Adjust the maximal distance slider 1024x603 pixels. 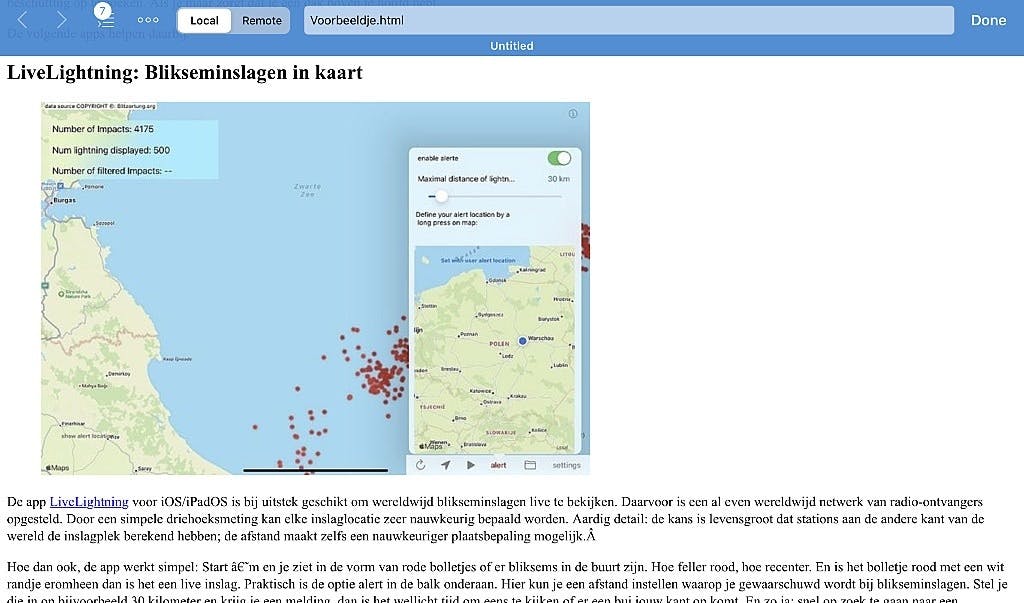click(494, 196)
